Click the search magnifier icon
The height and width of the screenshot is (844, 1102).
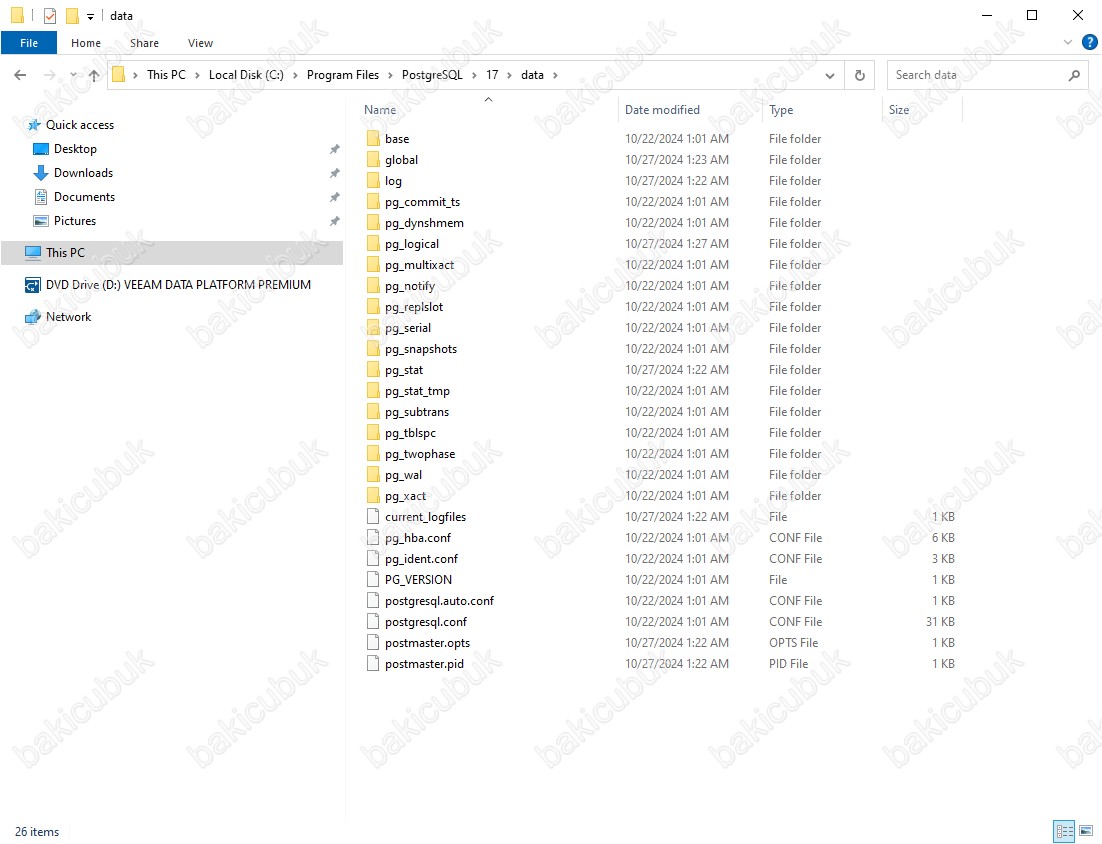(1075, 75)
